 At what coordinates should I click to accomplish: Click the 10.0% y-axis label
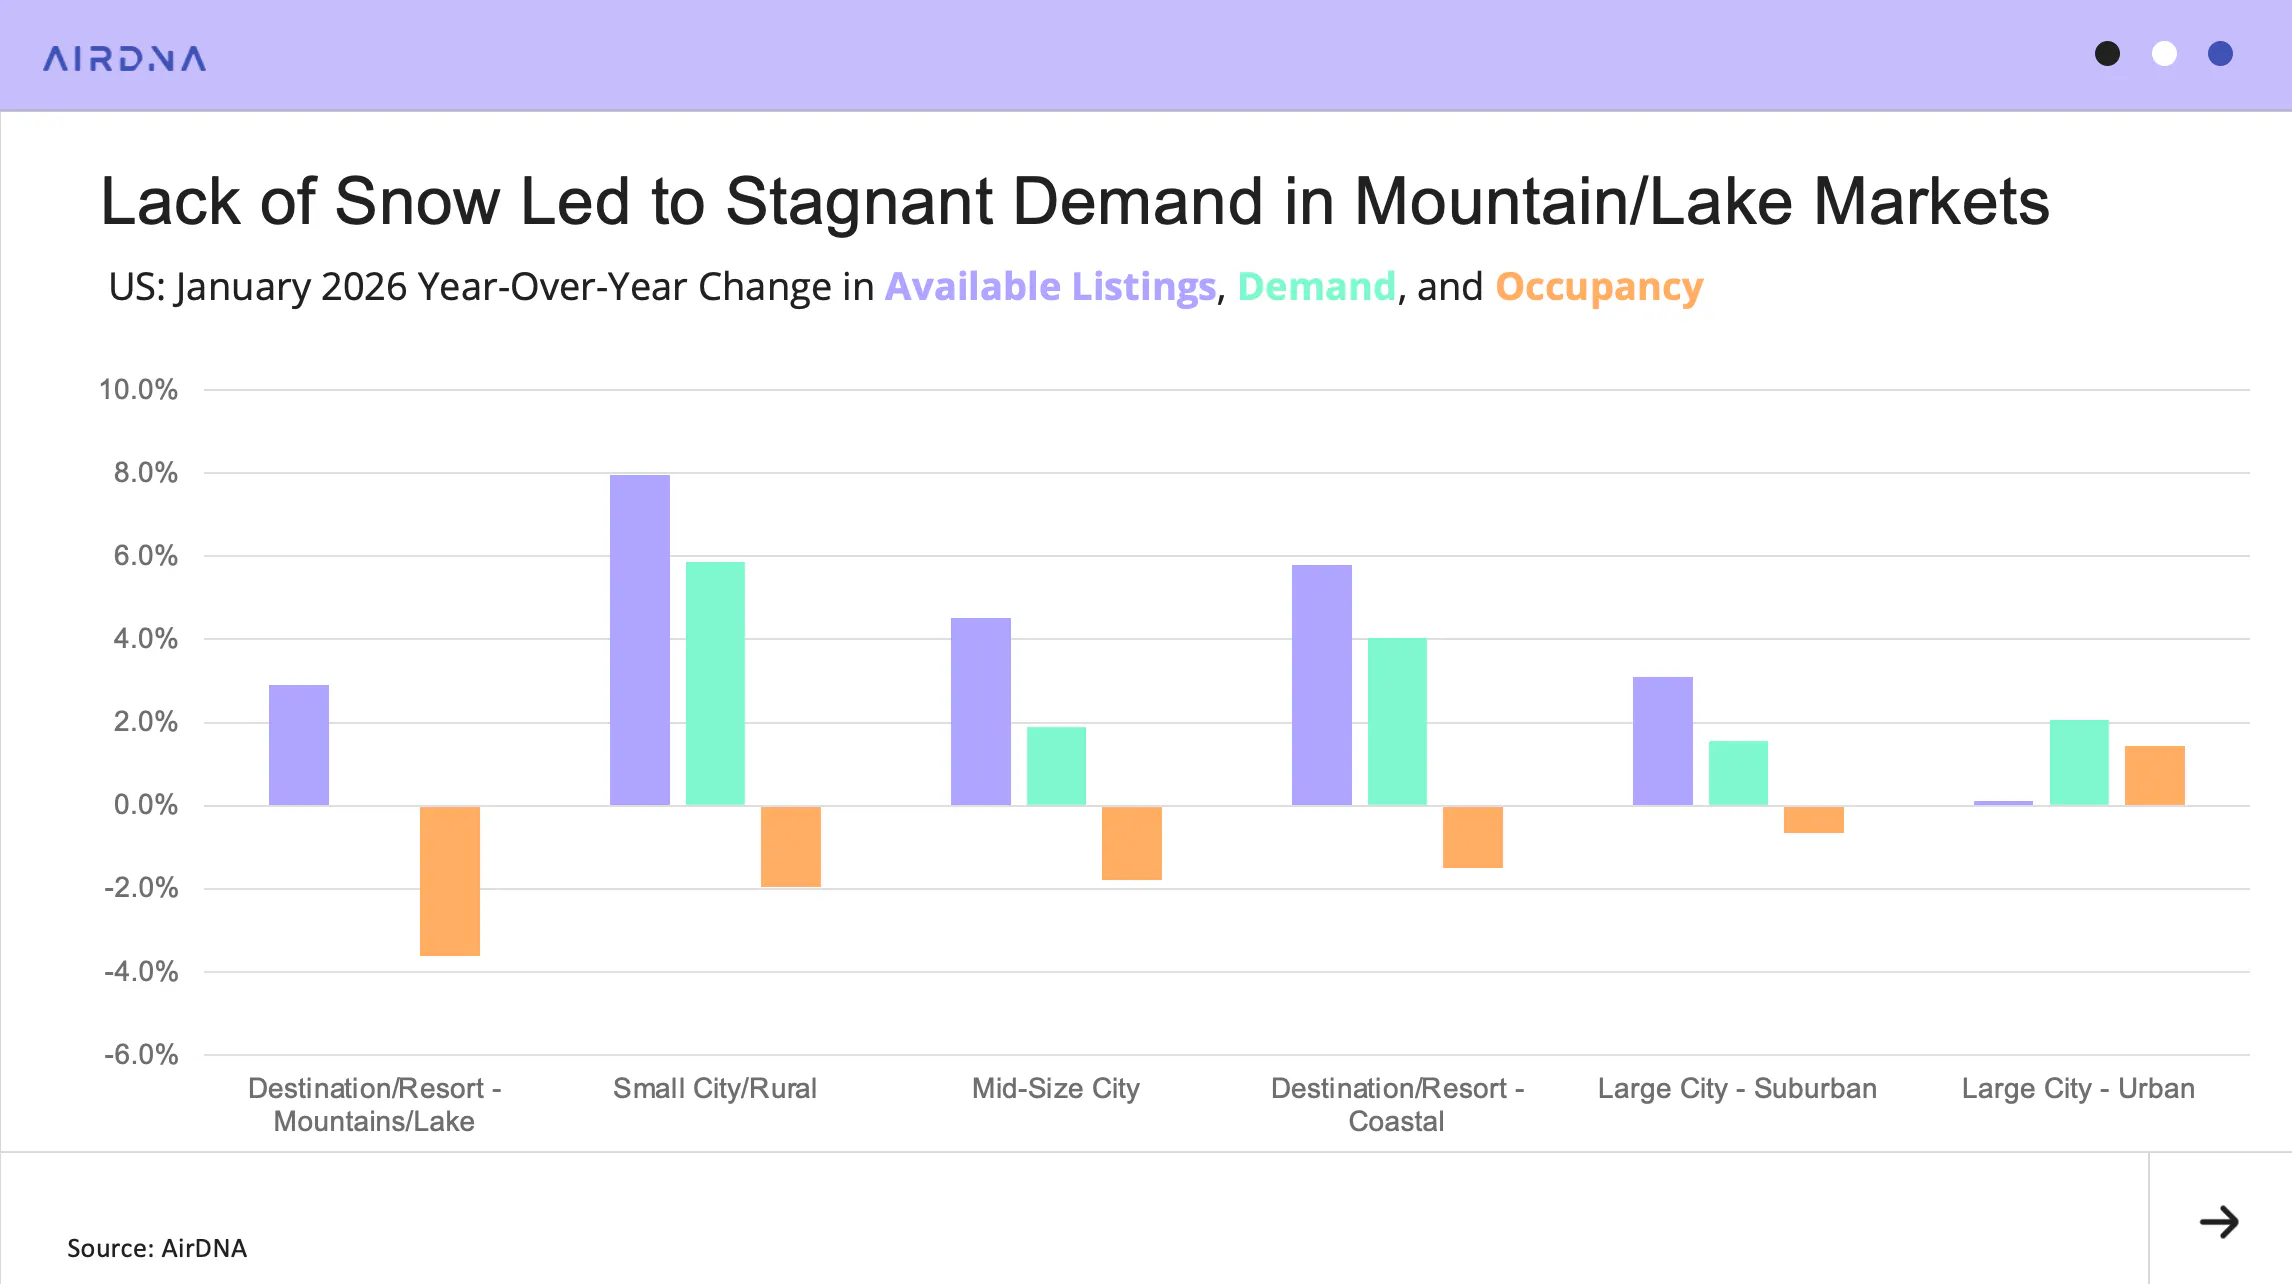click(138, 389)
